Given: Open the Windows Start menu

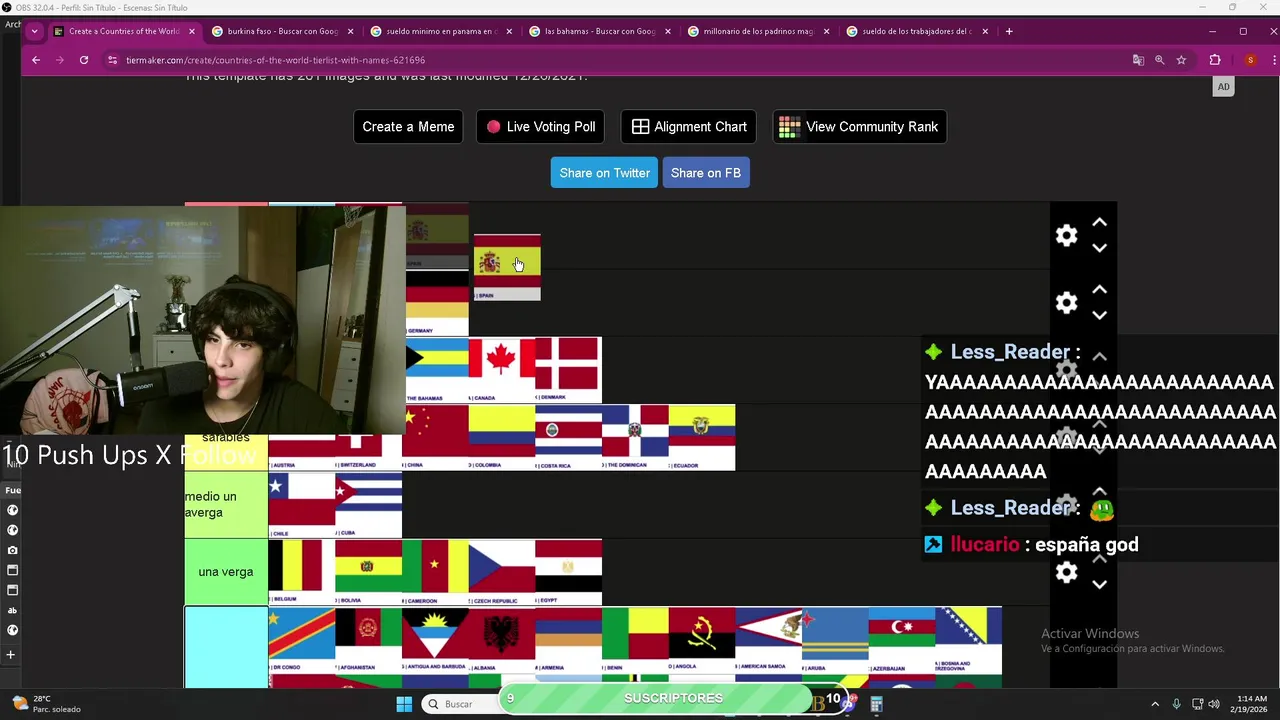Looking at the screenshot, I should (x=404, y=704).
